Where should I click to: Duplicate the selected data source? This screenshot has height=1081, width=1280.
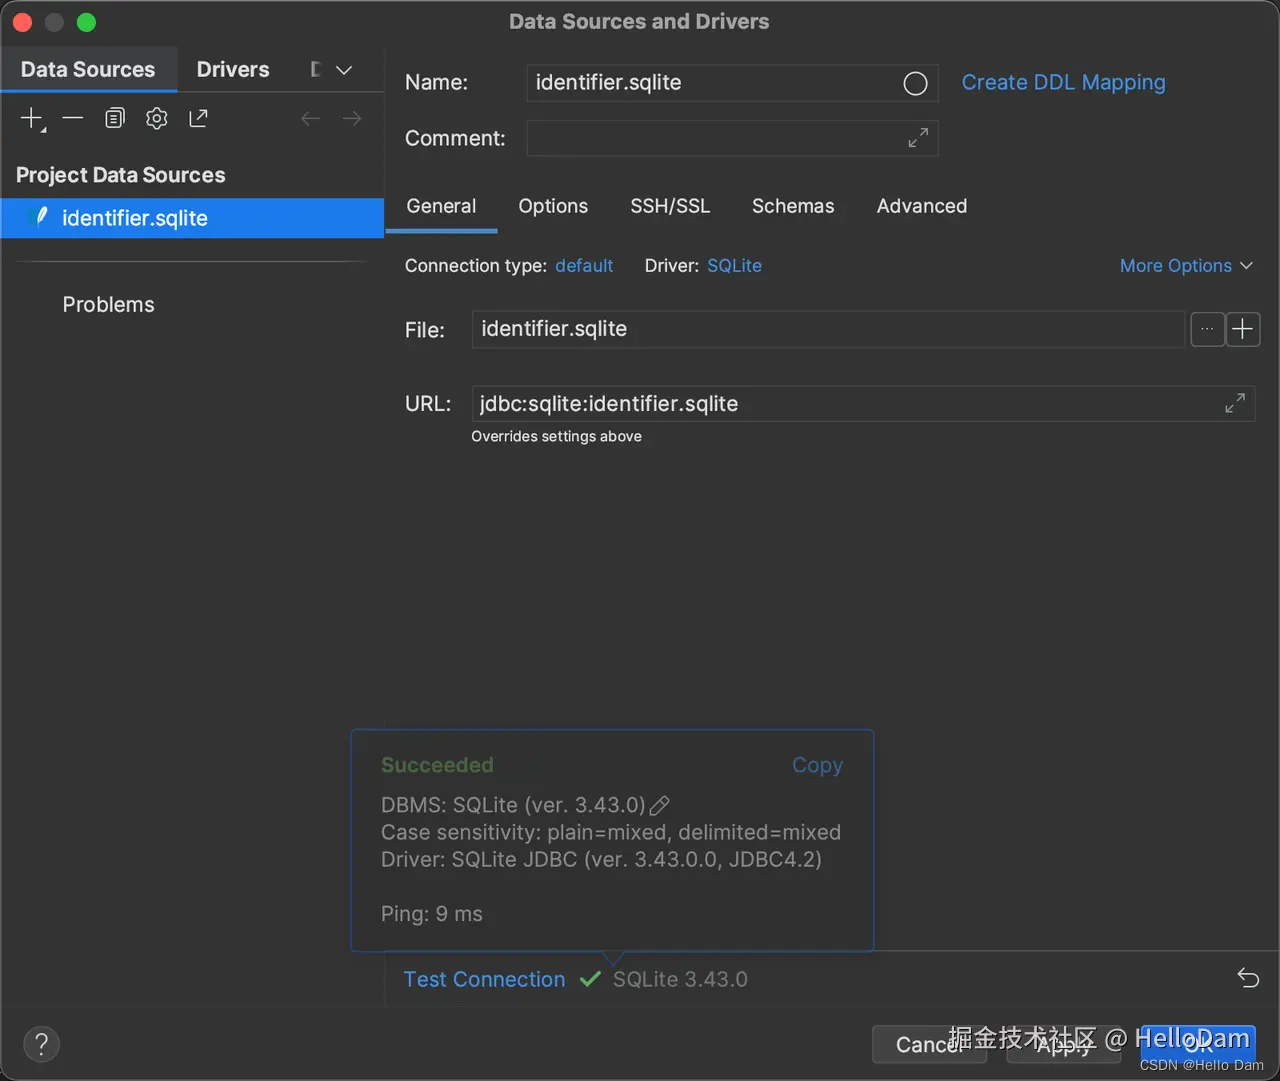(115, 118)
